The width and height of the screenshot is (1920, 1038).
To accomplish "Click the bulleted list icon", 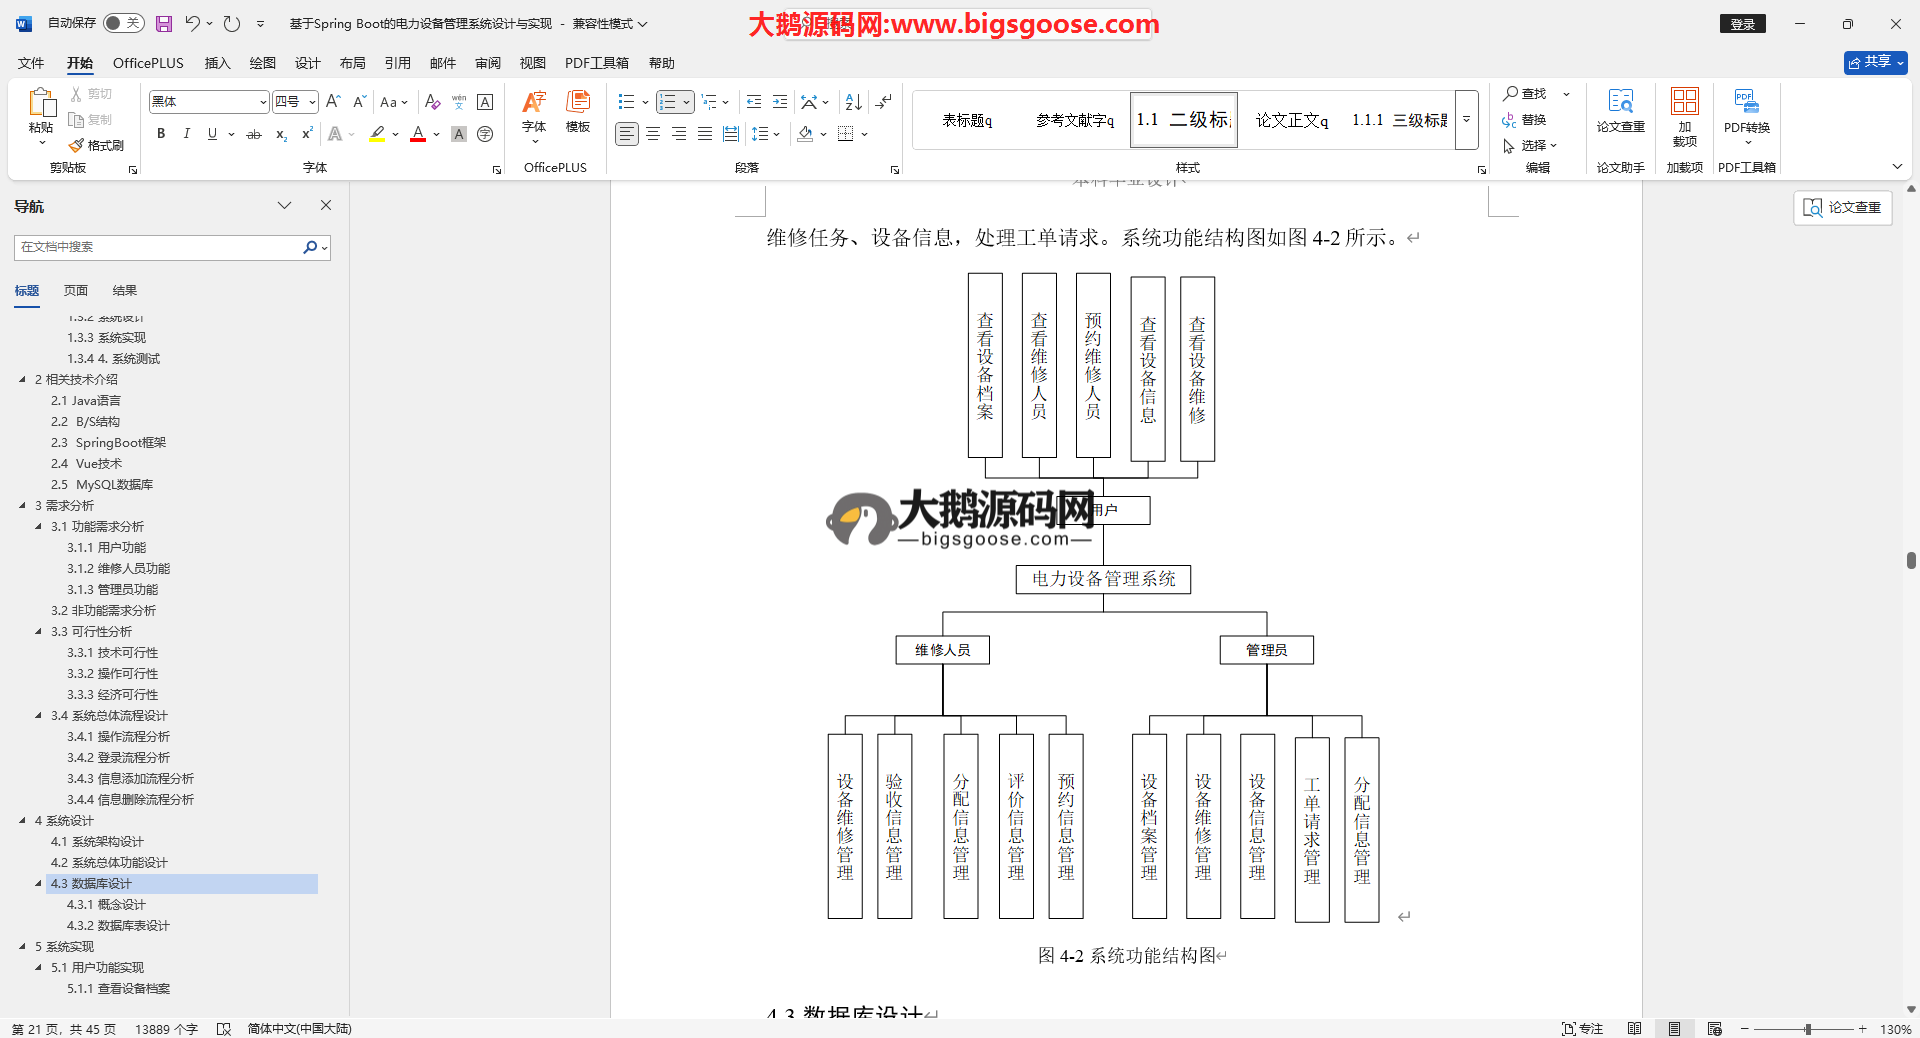I will (x=626, y=102).
